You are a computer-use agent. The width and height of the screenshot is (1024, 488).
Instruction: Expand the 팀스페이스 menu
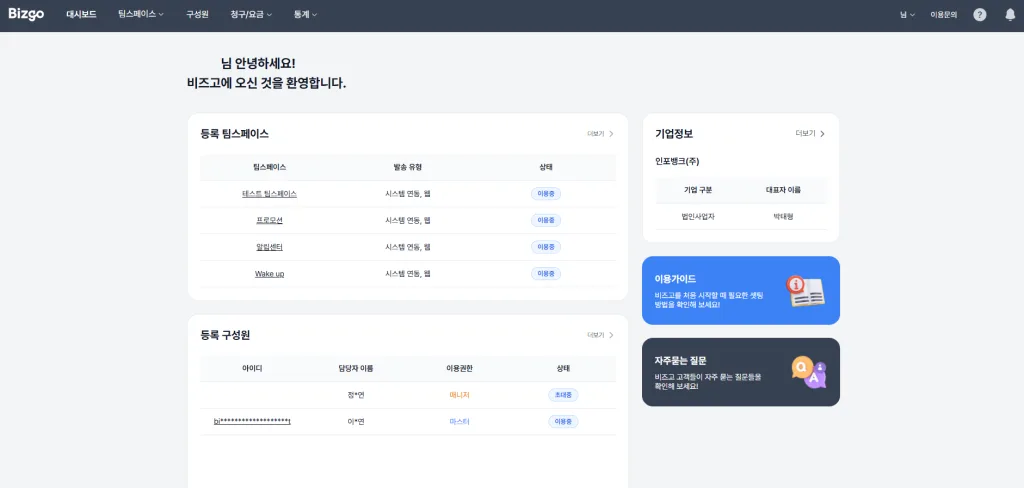[140, 14]
